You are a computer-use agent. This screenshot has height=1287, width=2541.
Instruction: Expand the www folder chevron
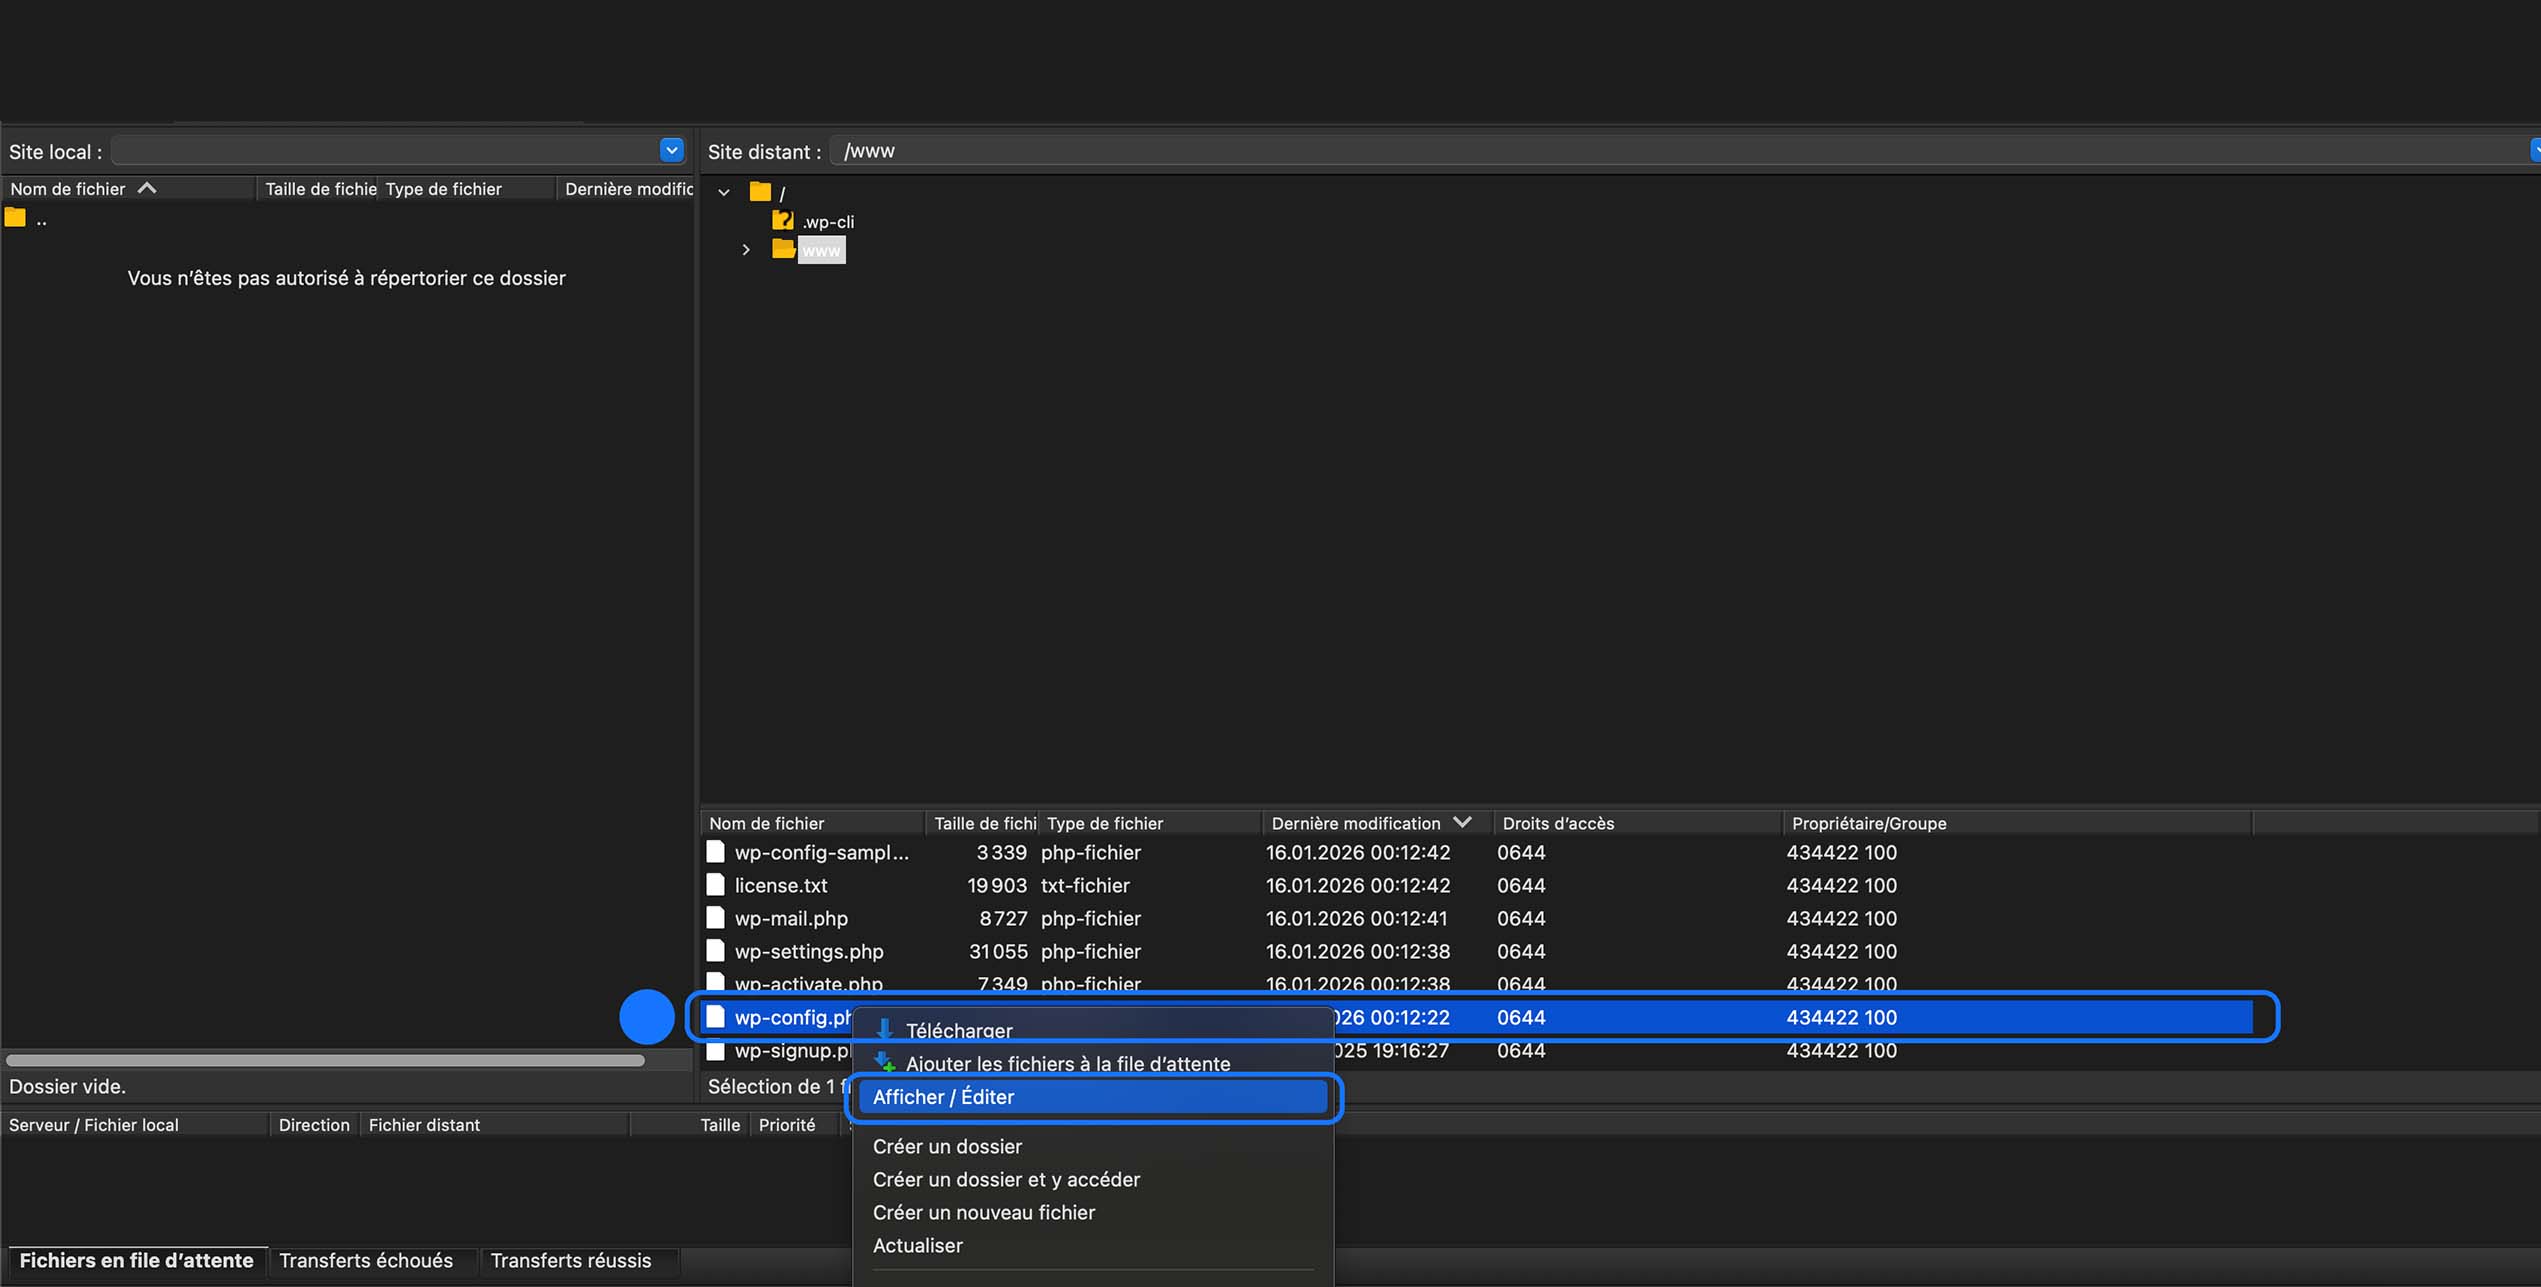click(x=746, y=250)
